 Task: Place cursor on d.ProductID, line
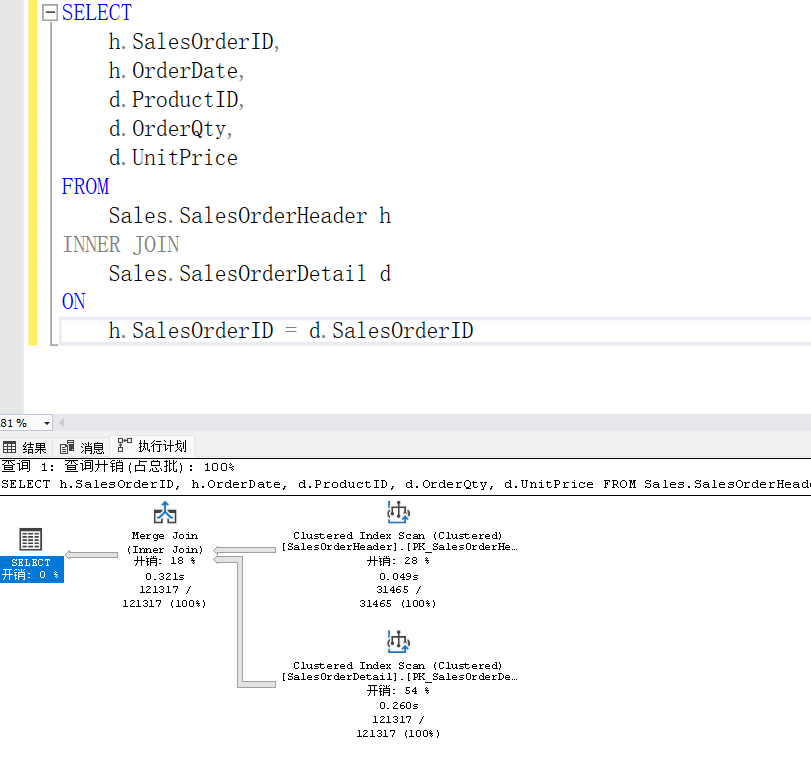pos(176,100)
